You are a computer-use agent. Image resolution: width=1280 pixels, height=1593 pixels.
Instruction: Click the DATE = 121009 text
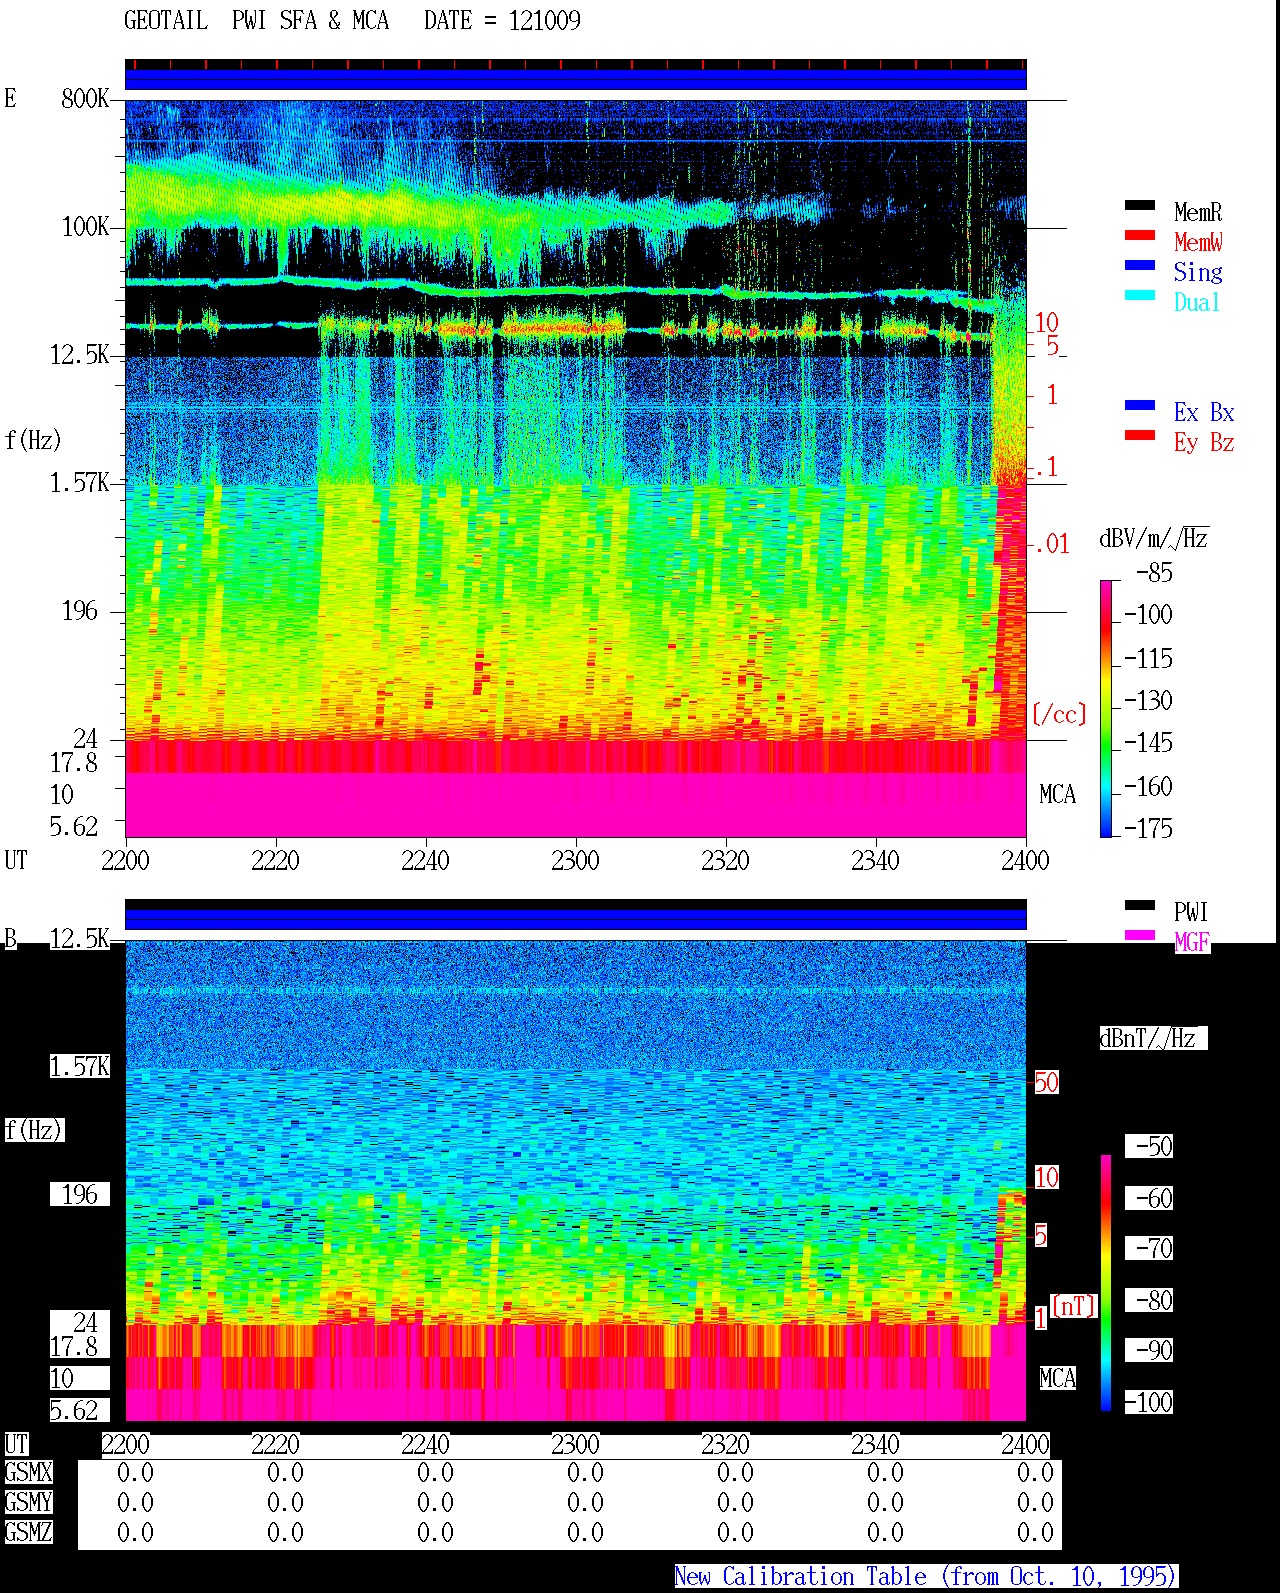click(502, 21)
